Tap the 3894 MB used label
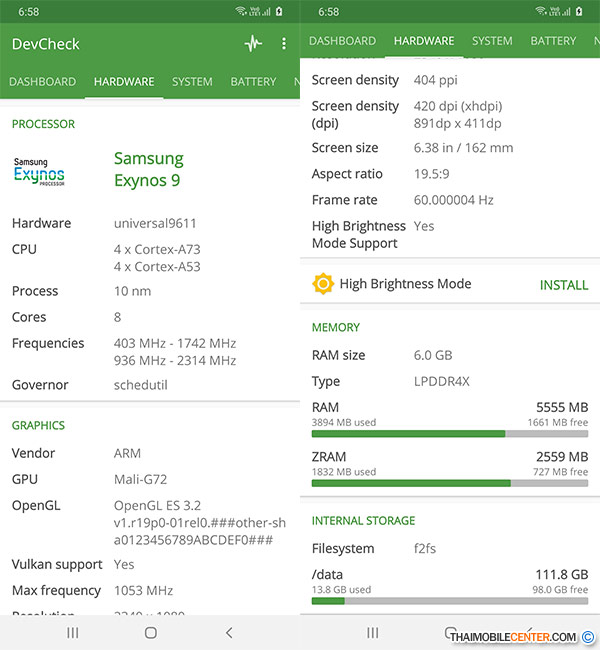This screenshot has width=600, height=650. point(344,422)
